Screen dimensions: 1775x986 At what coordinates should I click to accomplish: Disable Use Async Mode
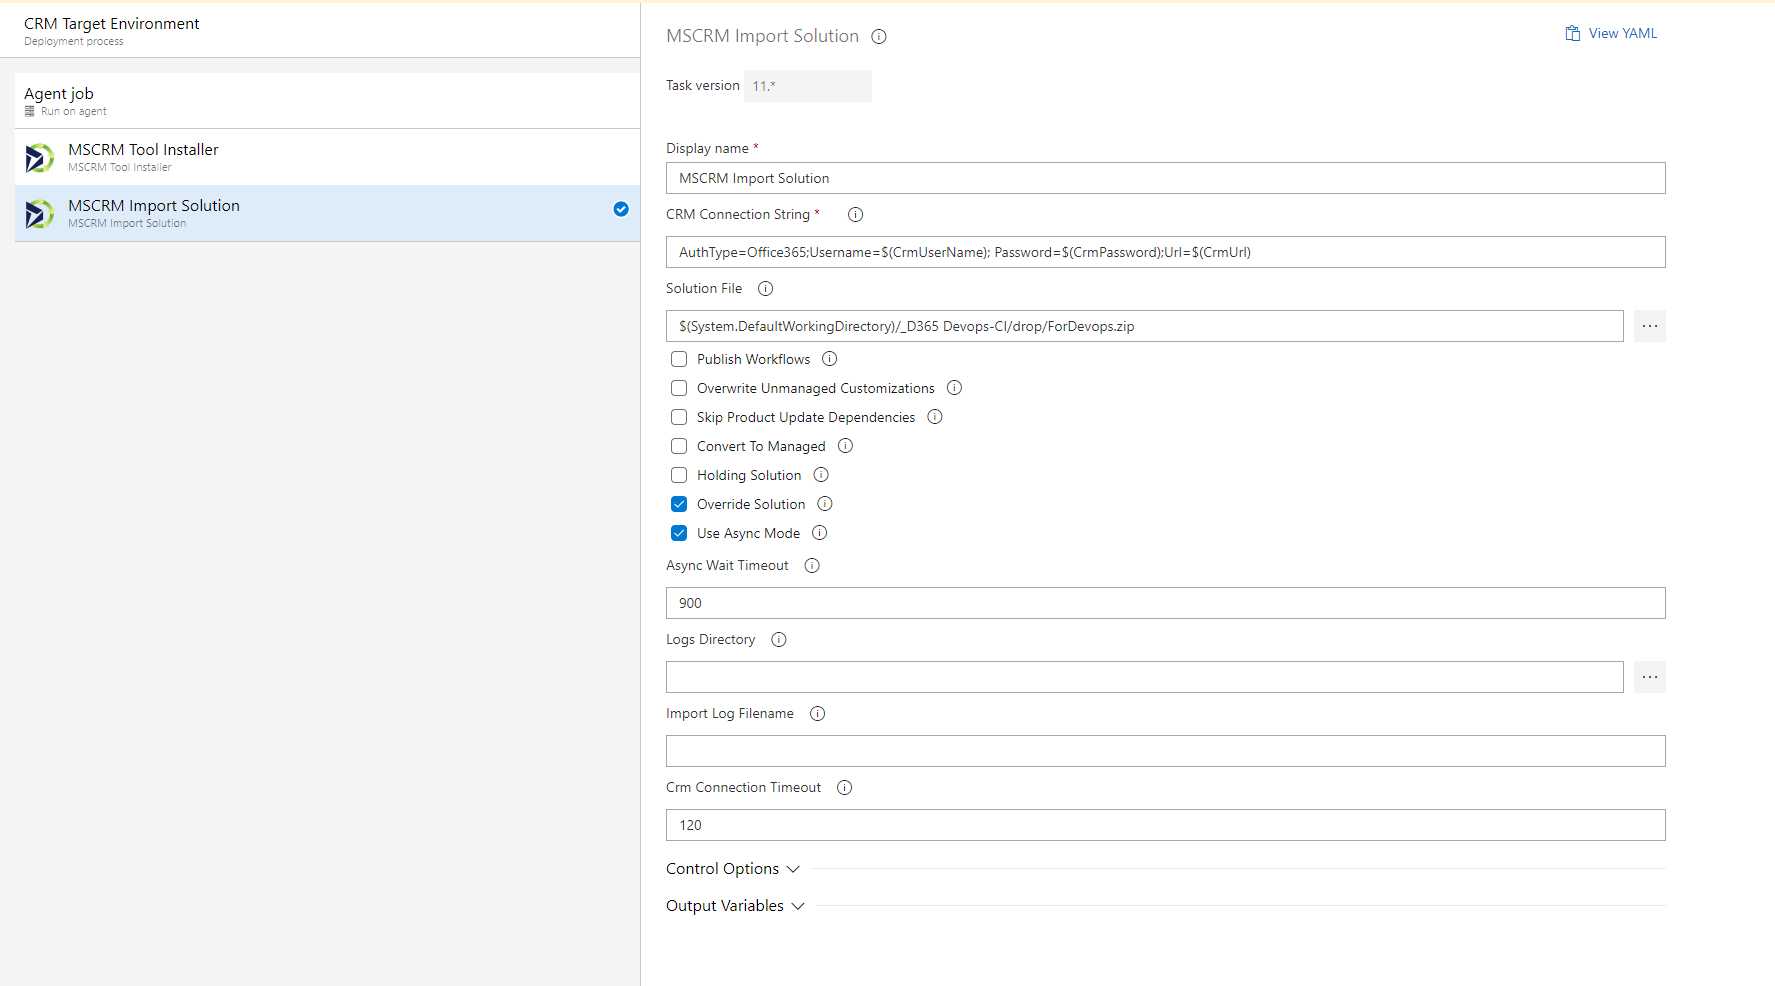pyautogui.click(x=679, y=533)
